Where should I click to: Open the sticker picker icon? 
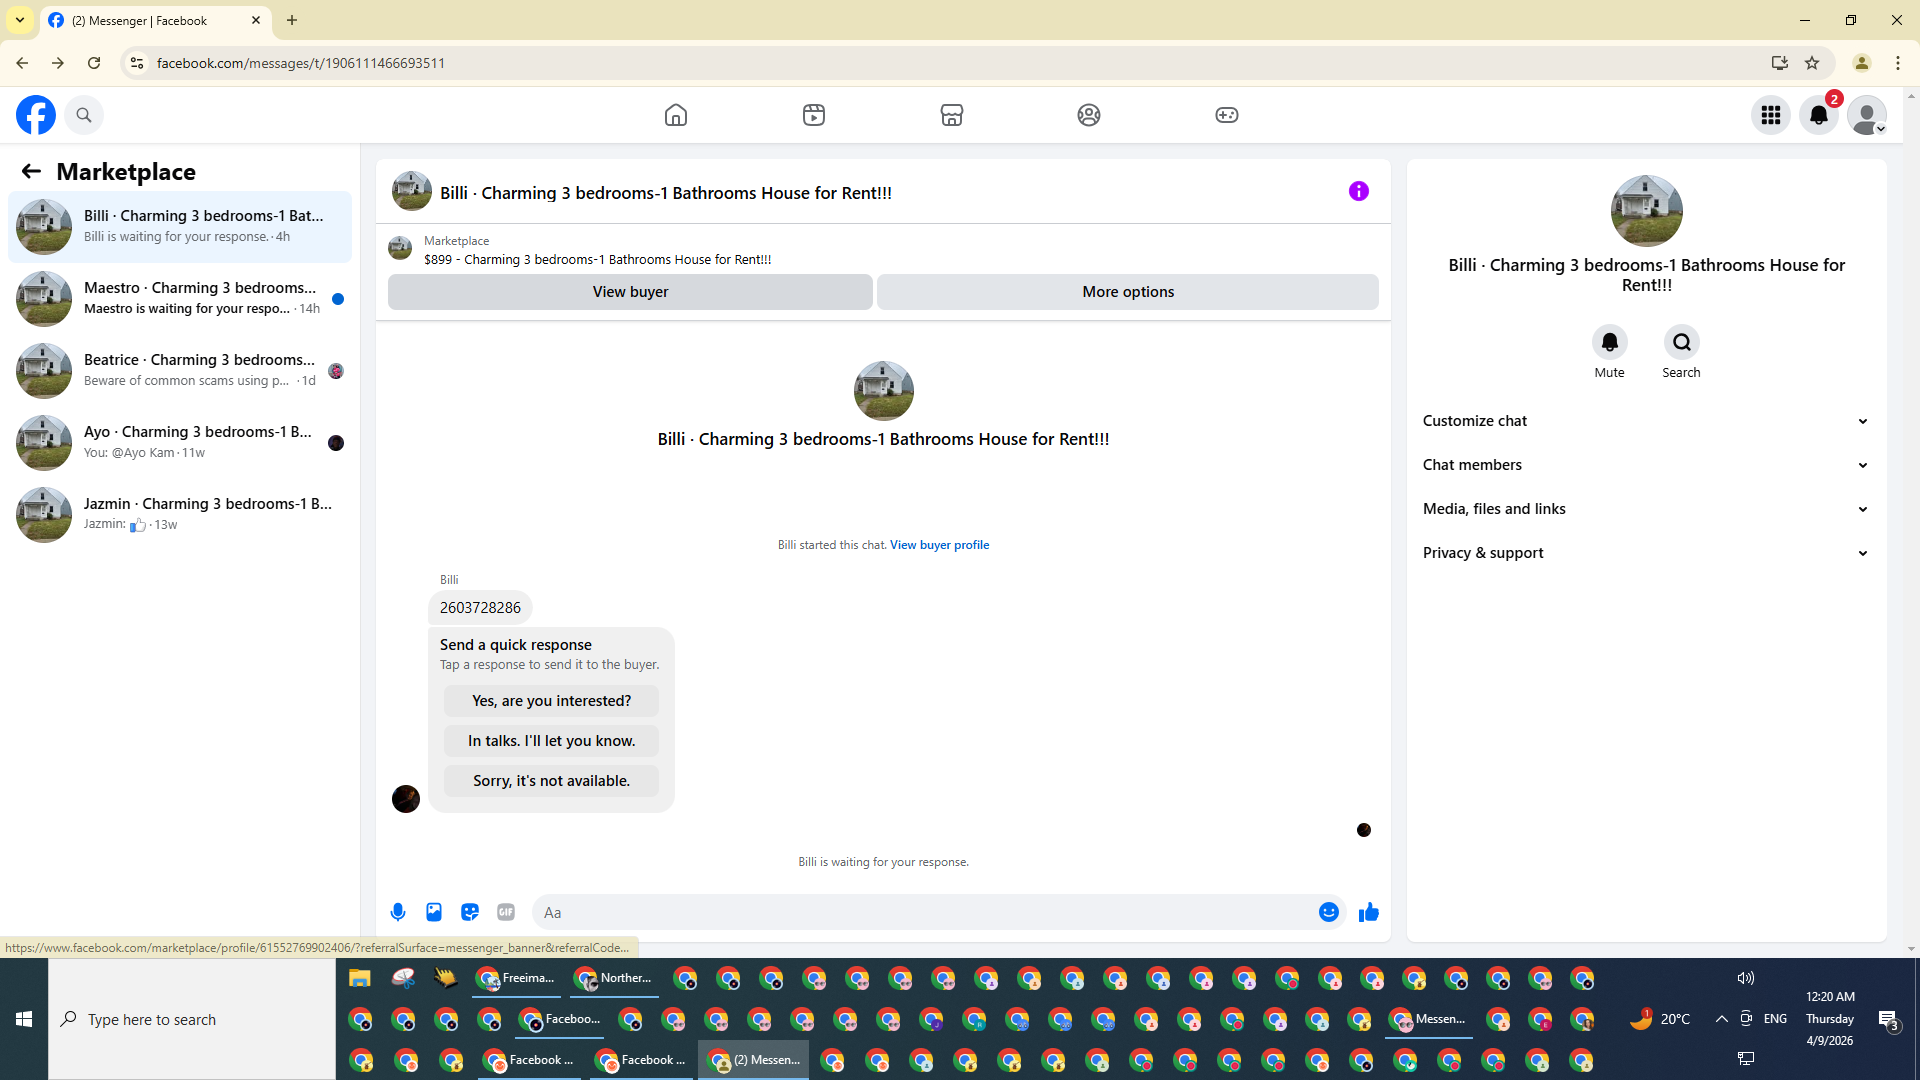pos(470,912)
